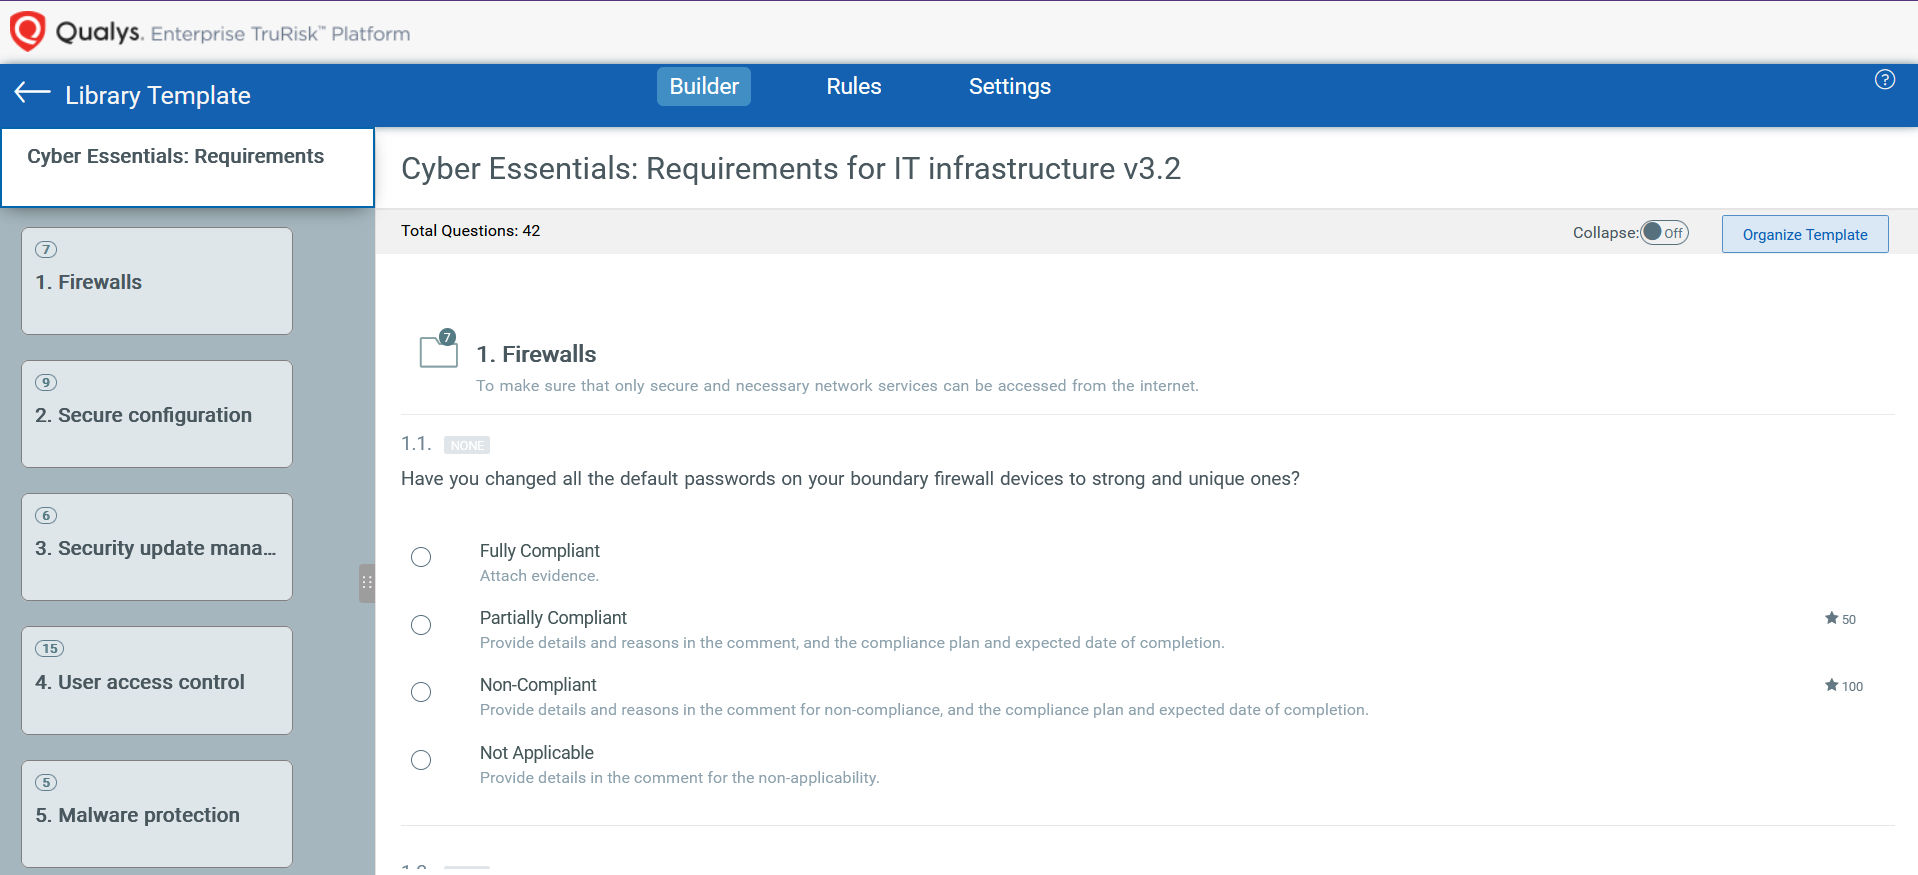The image size is (1918, 875).
Task: Click the 7 count badge on Firewalls card
Action: click(x=46, y=249)
